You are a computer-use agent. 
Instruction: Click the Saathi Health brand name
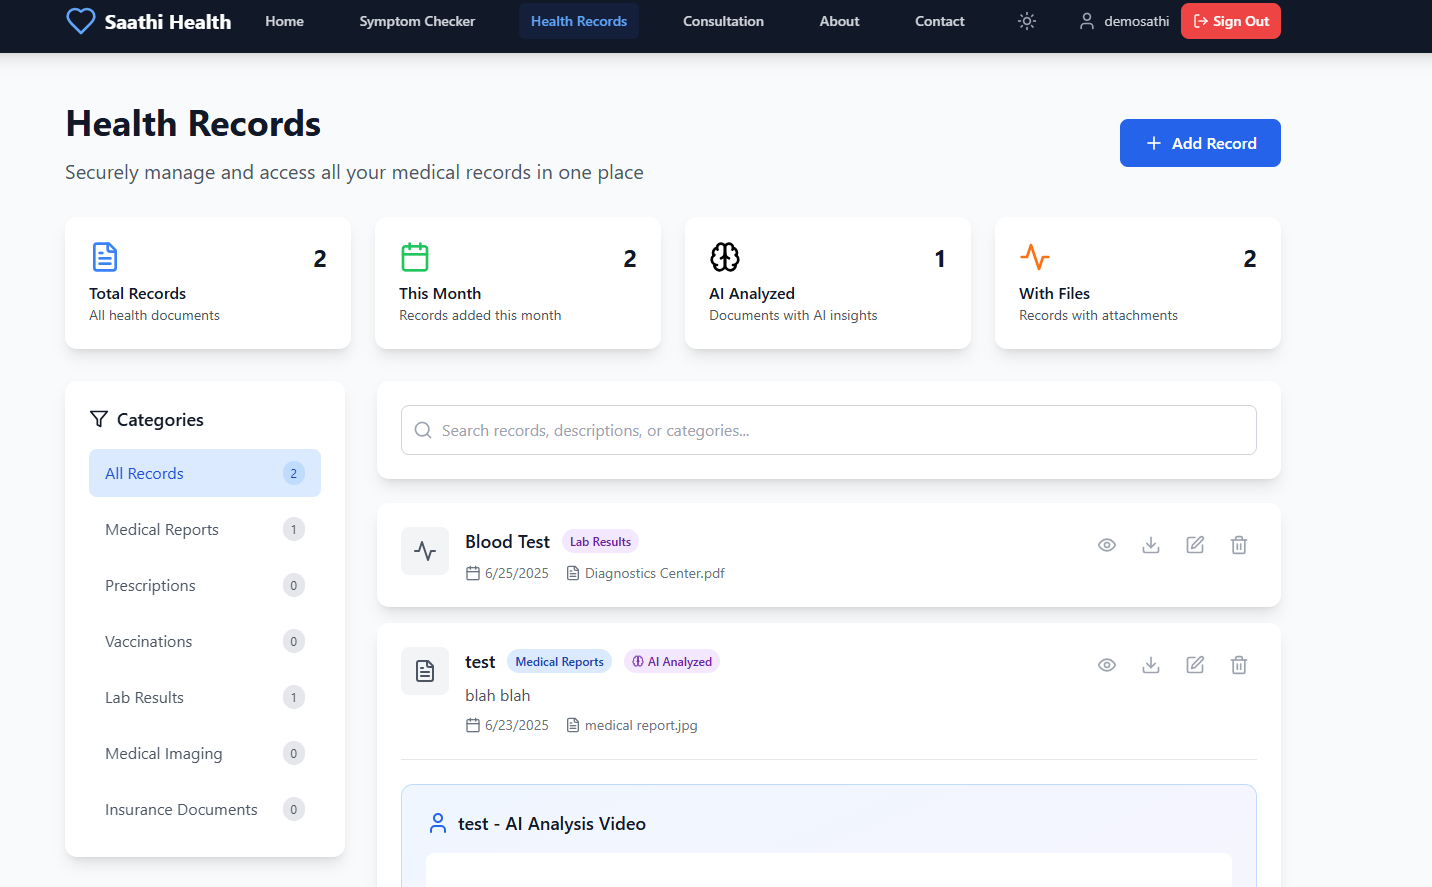[x=168, y=22]
